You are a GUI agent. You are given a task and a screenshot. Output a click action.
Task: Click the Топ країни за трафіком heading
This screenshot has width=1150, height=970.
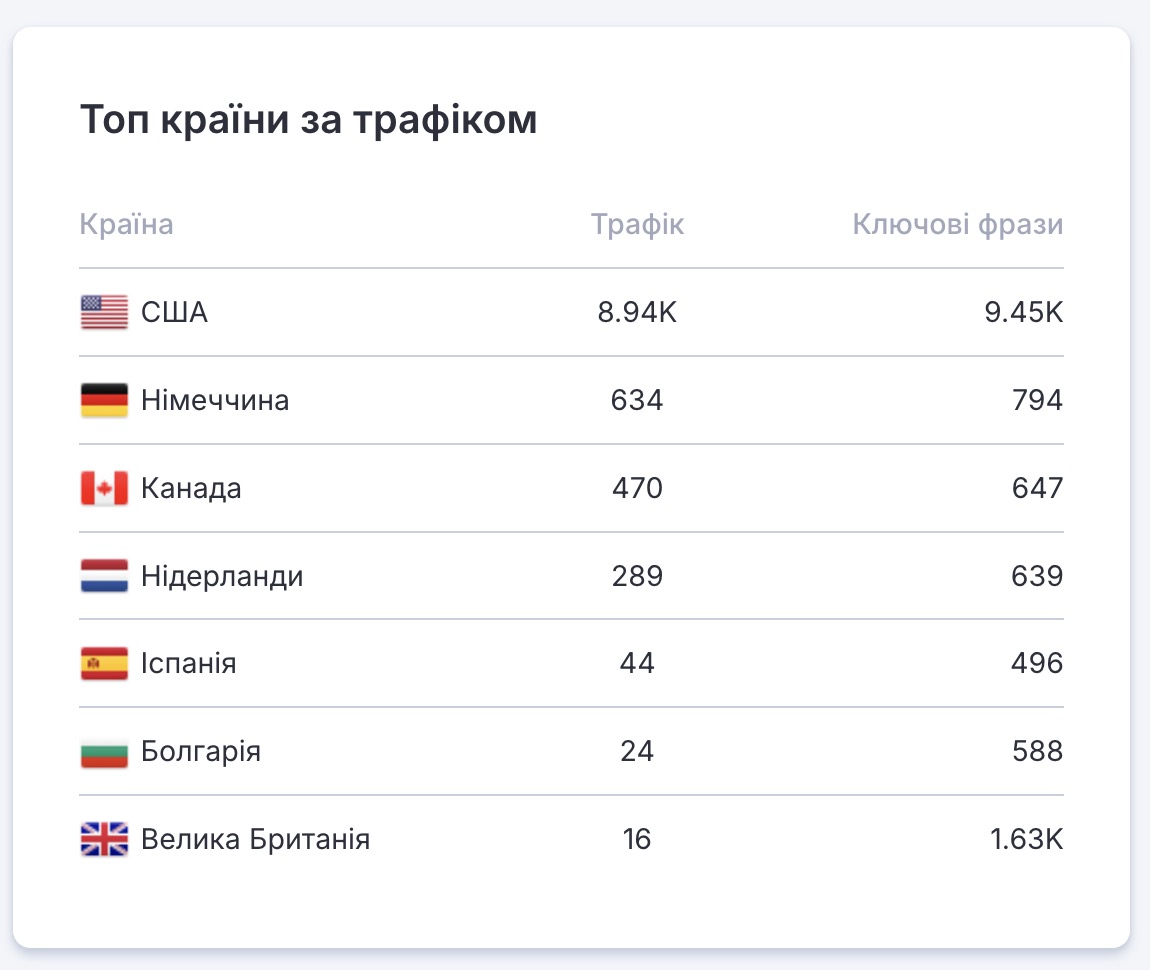click(308, 121)
